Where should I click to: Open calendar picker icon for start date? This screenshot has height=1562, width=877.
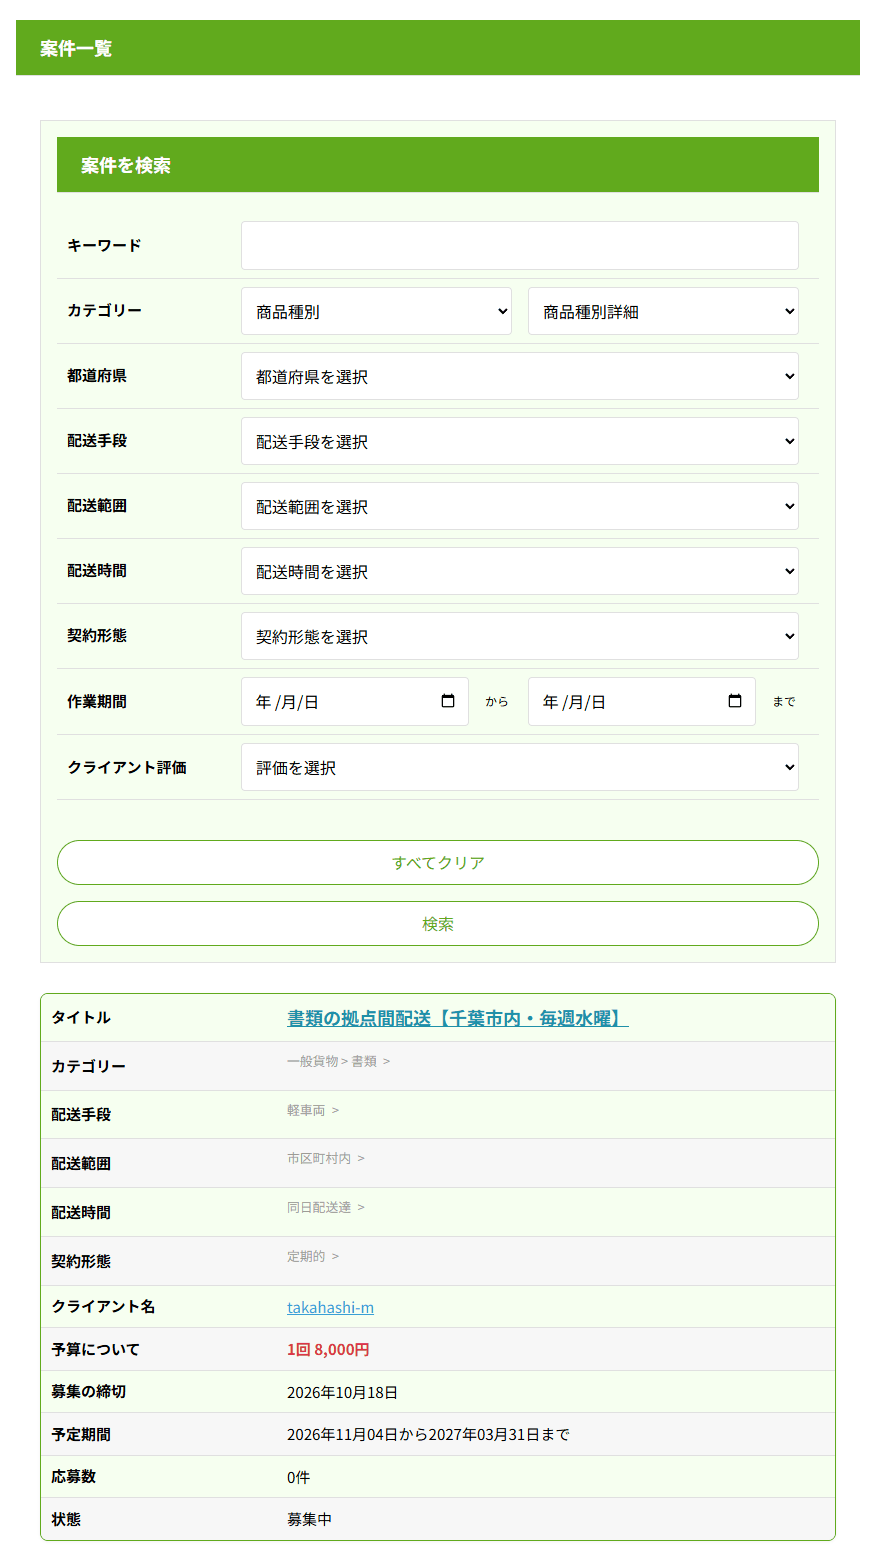[x=448, y=701]
